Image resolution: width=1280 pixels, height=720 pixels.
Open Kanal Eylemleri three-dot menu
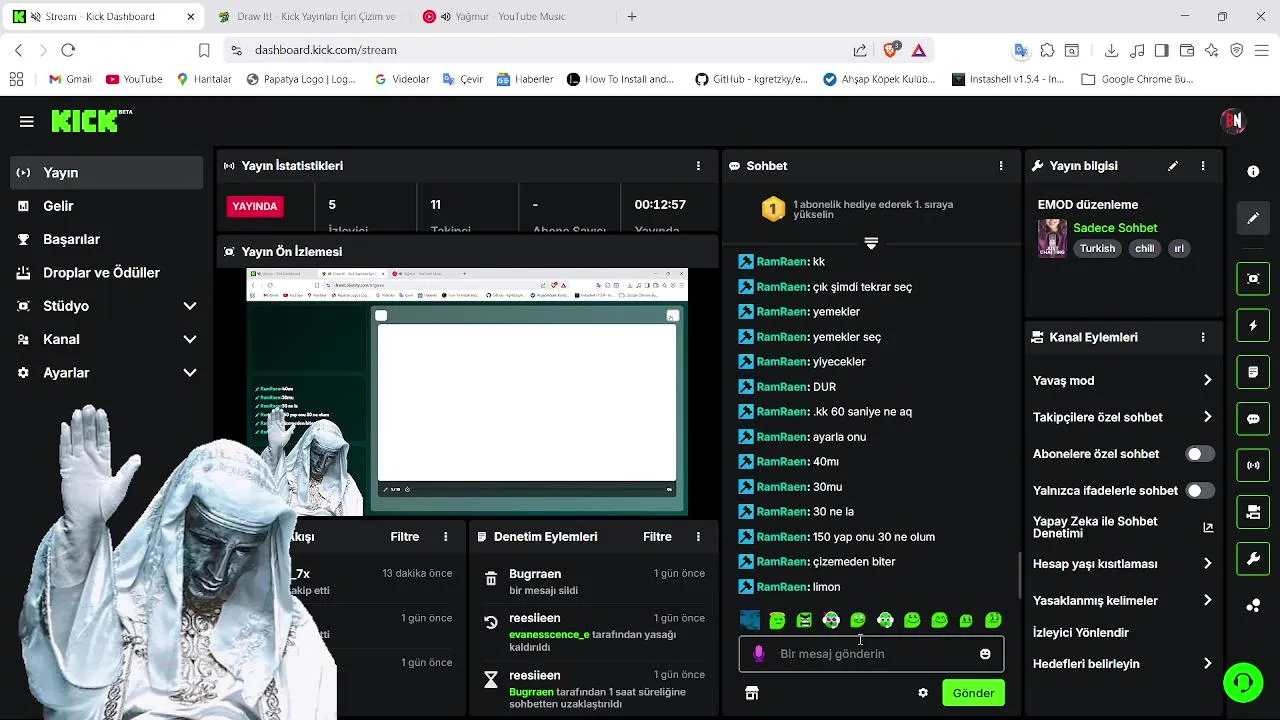(1203, 338)
